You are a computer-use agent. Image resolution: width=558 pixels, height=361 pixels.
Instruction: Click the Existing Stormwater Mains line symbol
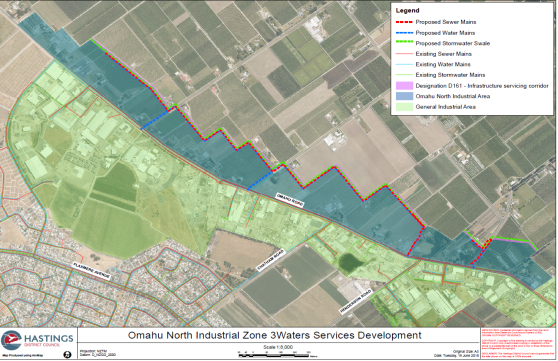[404, 75]
